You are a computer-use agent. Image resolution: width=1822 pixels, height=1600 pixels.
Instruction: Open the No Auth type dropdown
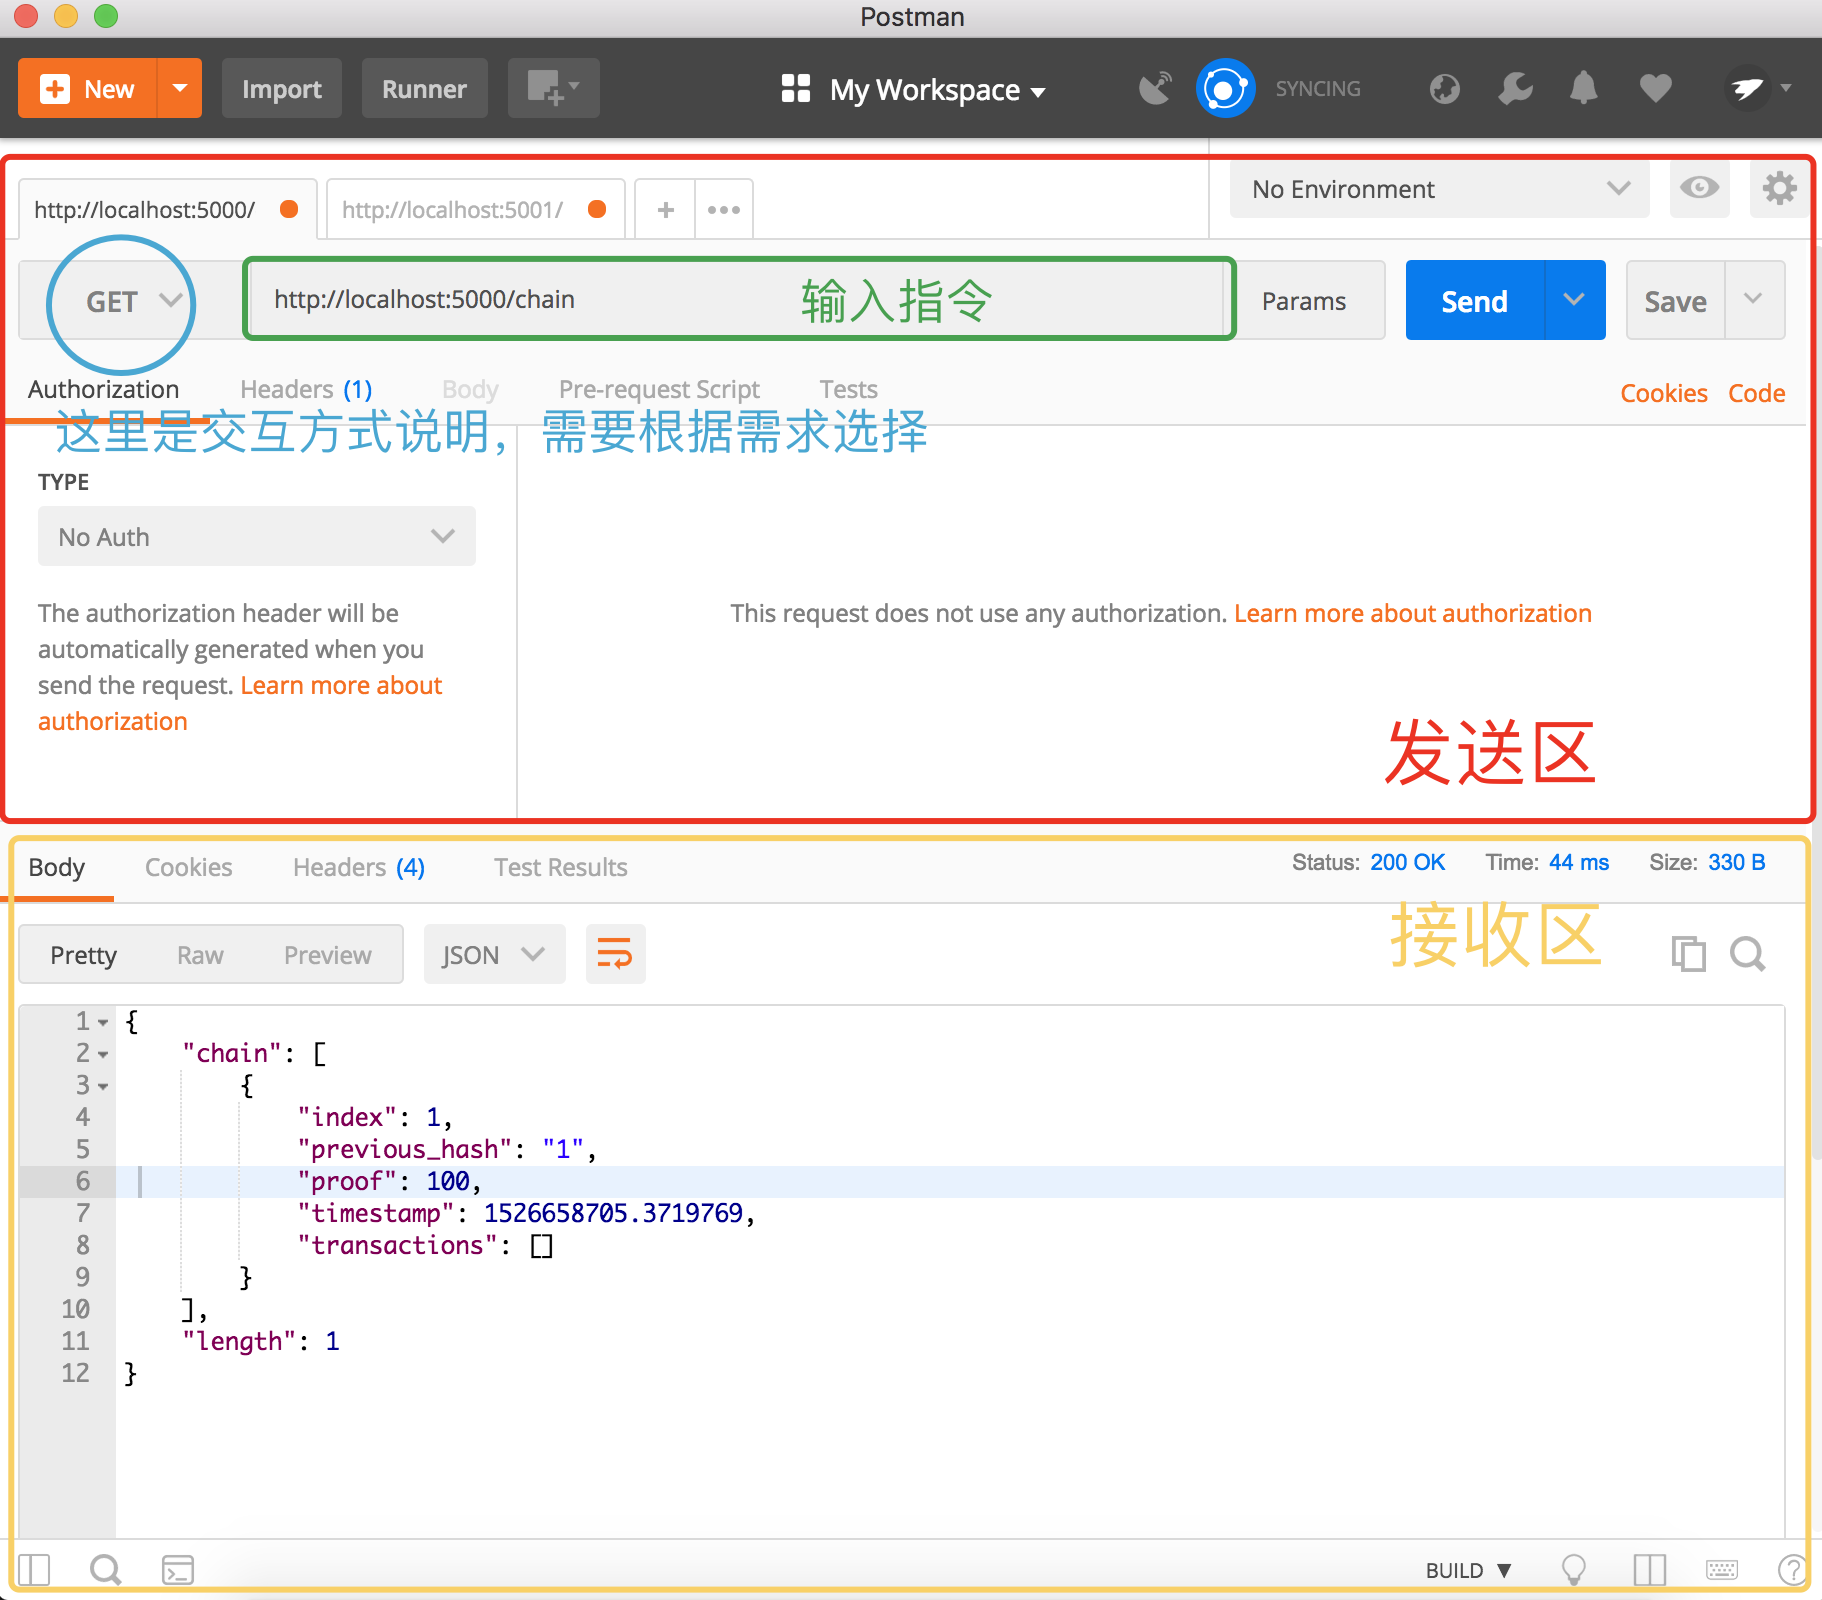pyautogui.click(x=257, y=536)
